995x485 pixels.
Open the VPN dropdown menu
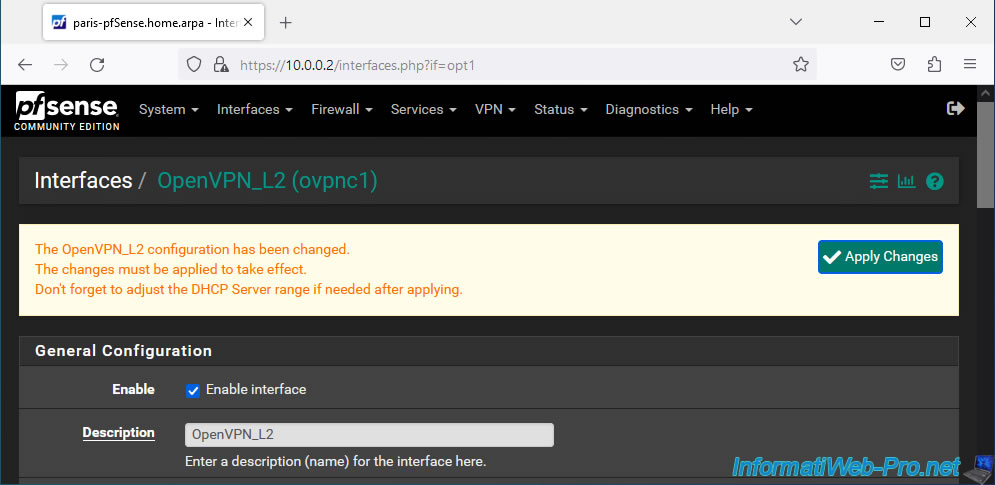(x=496, y=109)
